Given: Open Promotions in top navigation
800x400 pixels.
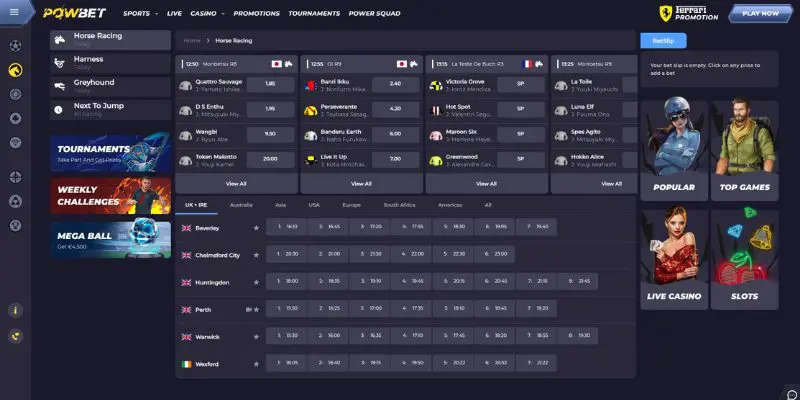Looking at the screenshot, I should coord(257,14).
